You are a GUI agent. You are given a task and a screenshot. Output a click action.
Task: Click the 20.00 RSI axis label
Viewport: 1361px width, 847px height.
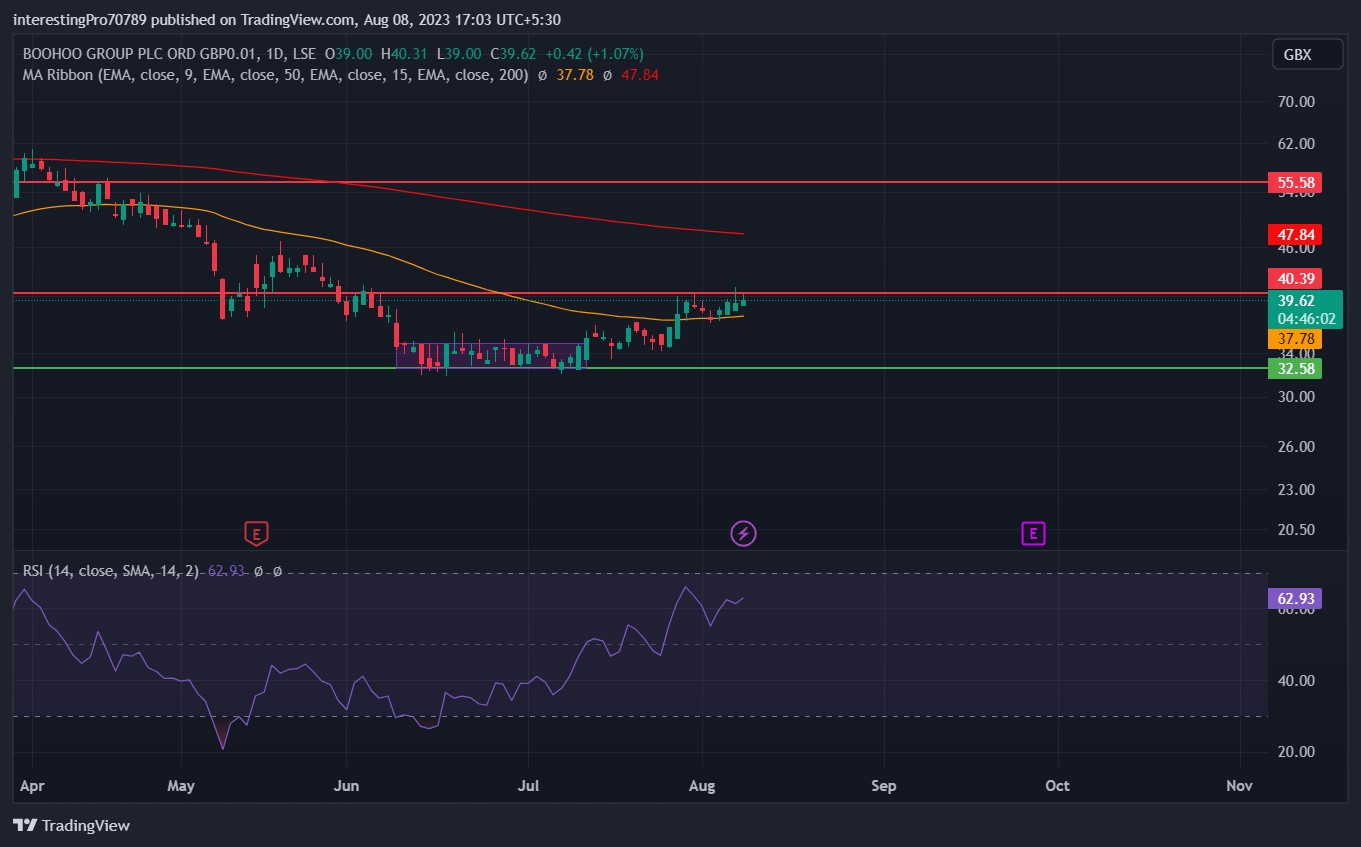pyautogui.click(x=1294, y=752)
